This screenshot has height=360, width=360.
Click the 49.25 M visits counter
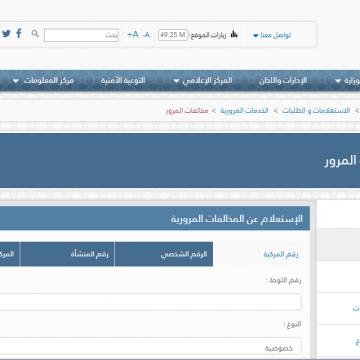click(x=173, y=35)
